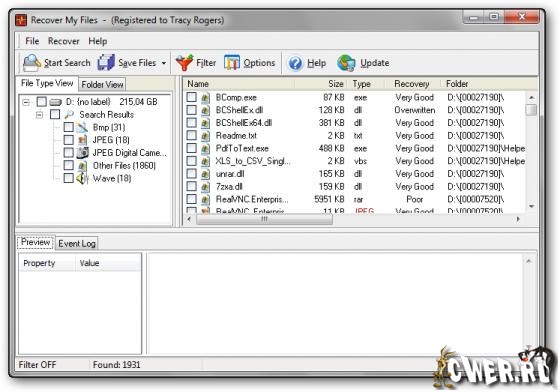Open the Recover menu
The image size is (560, 392).
(64, 41)
